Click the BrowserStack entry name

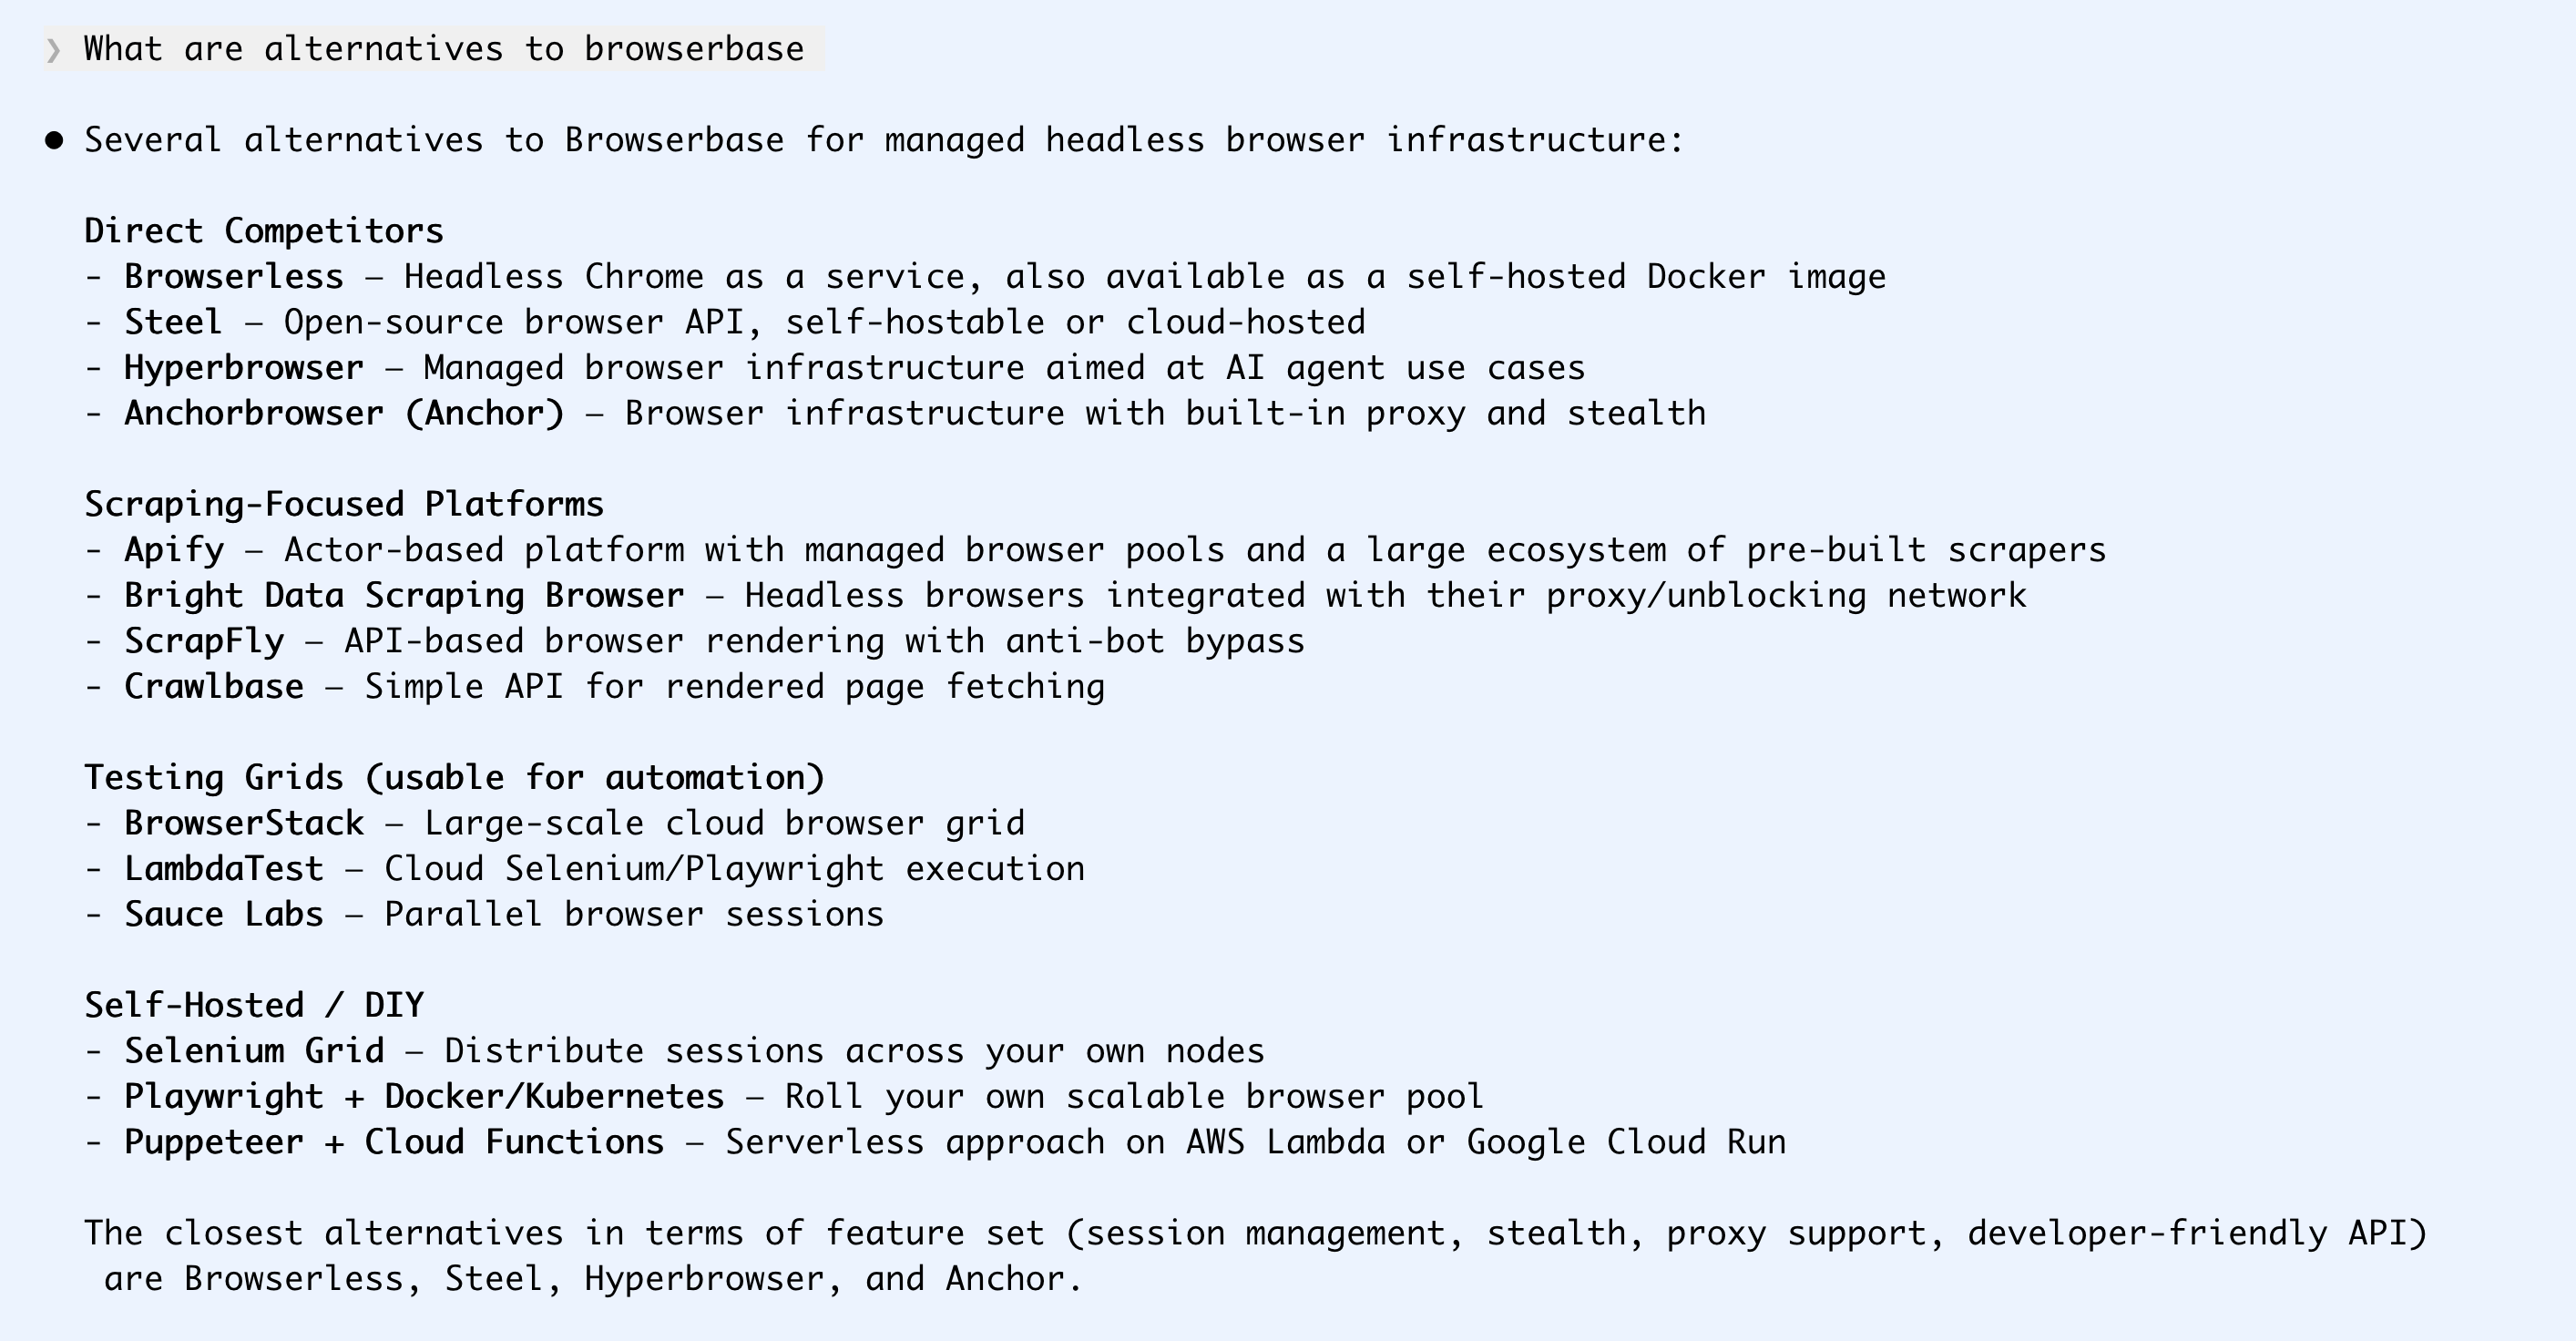[x=243, y=823]
